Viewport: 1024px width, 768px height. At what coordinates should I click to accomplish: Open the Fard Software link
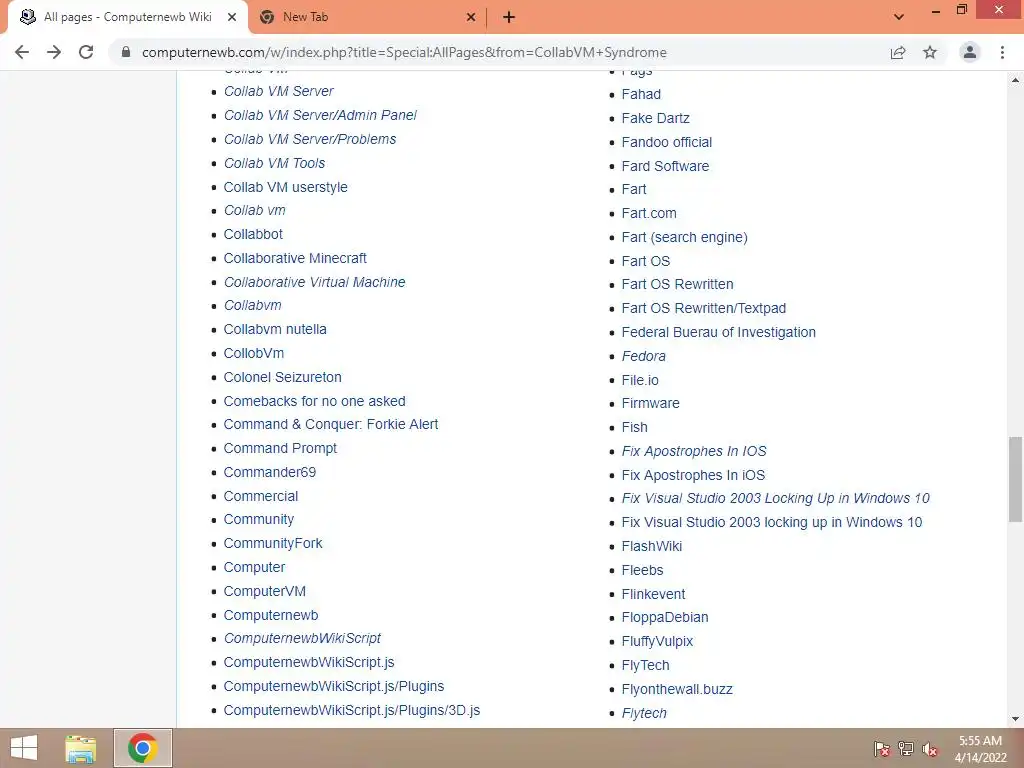click(665, 167)
